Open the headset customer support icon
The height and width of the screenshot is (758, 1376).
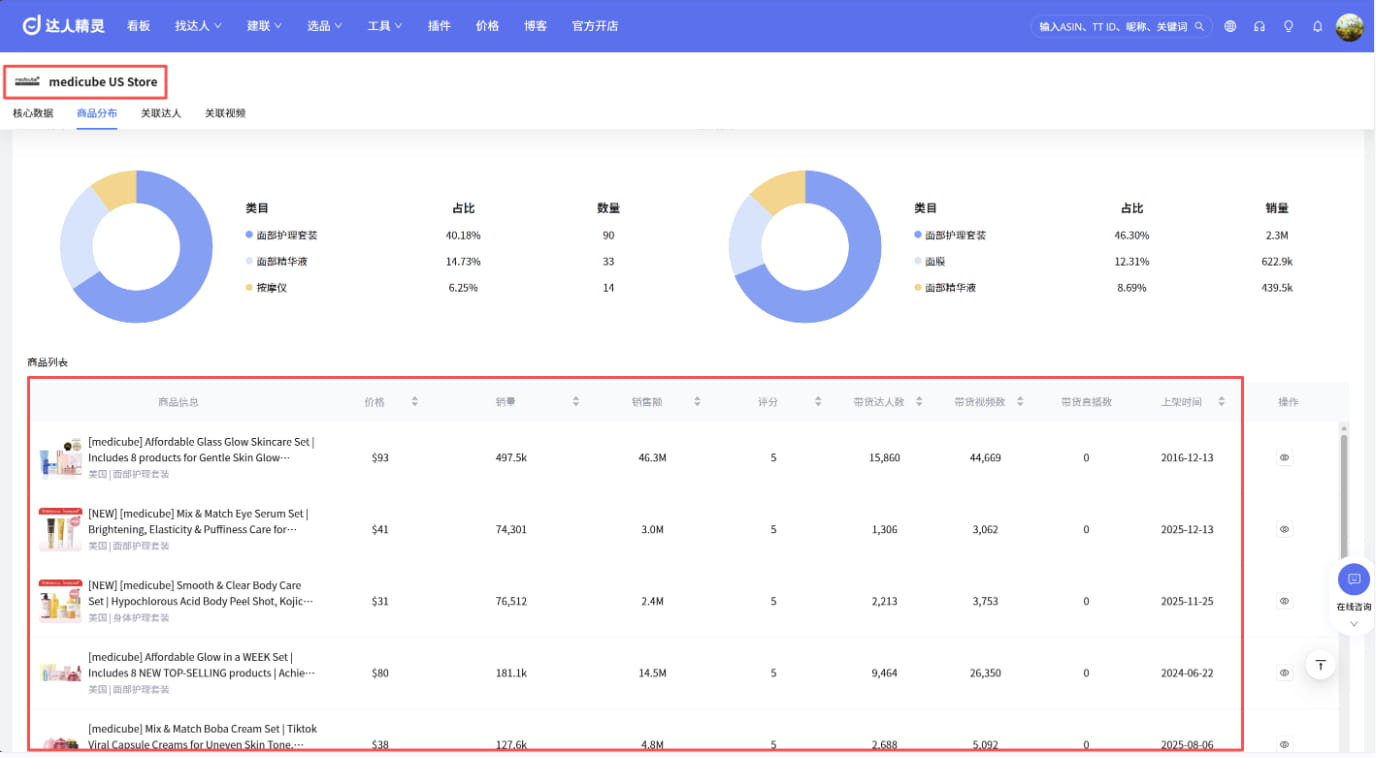coord(1259,27)
